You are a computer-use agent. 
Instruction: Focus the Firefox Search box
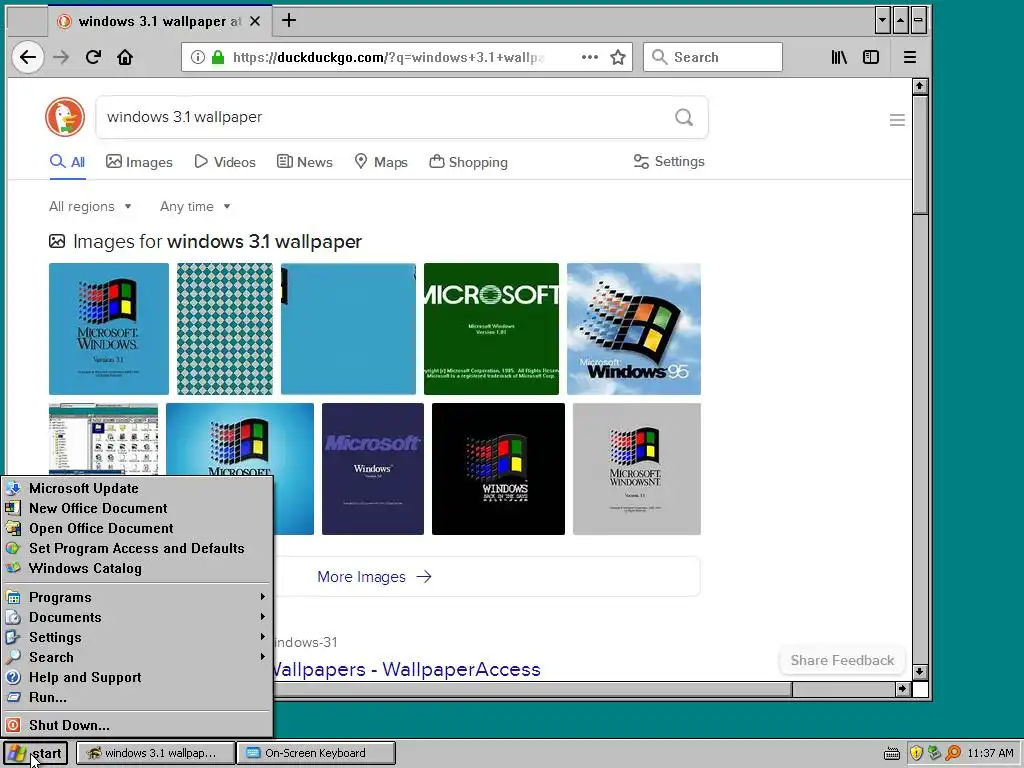(x=712, y=57)
